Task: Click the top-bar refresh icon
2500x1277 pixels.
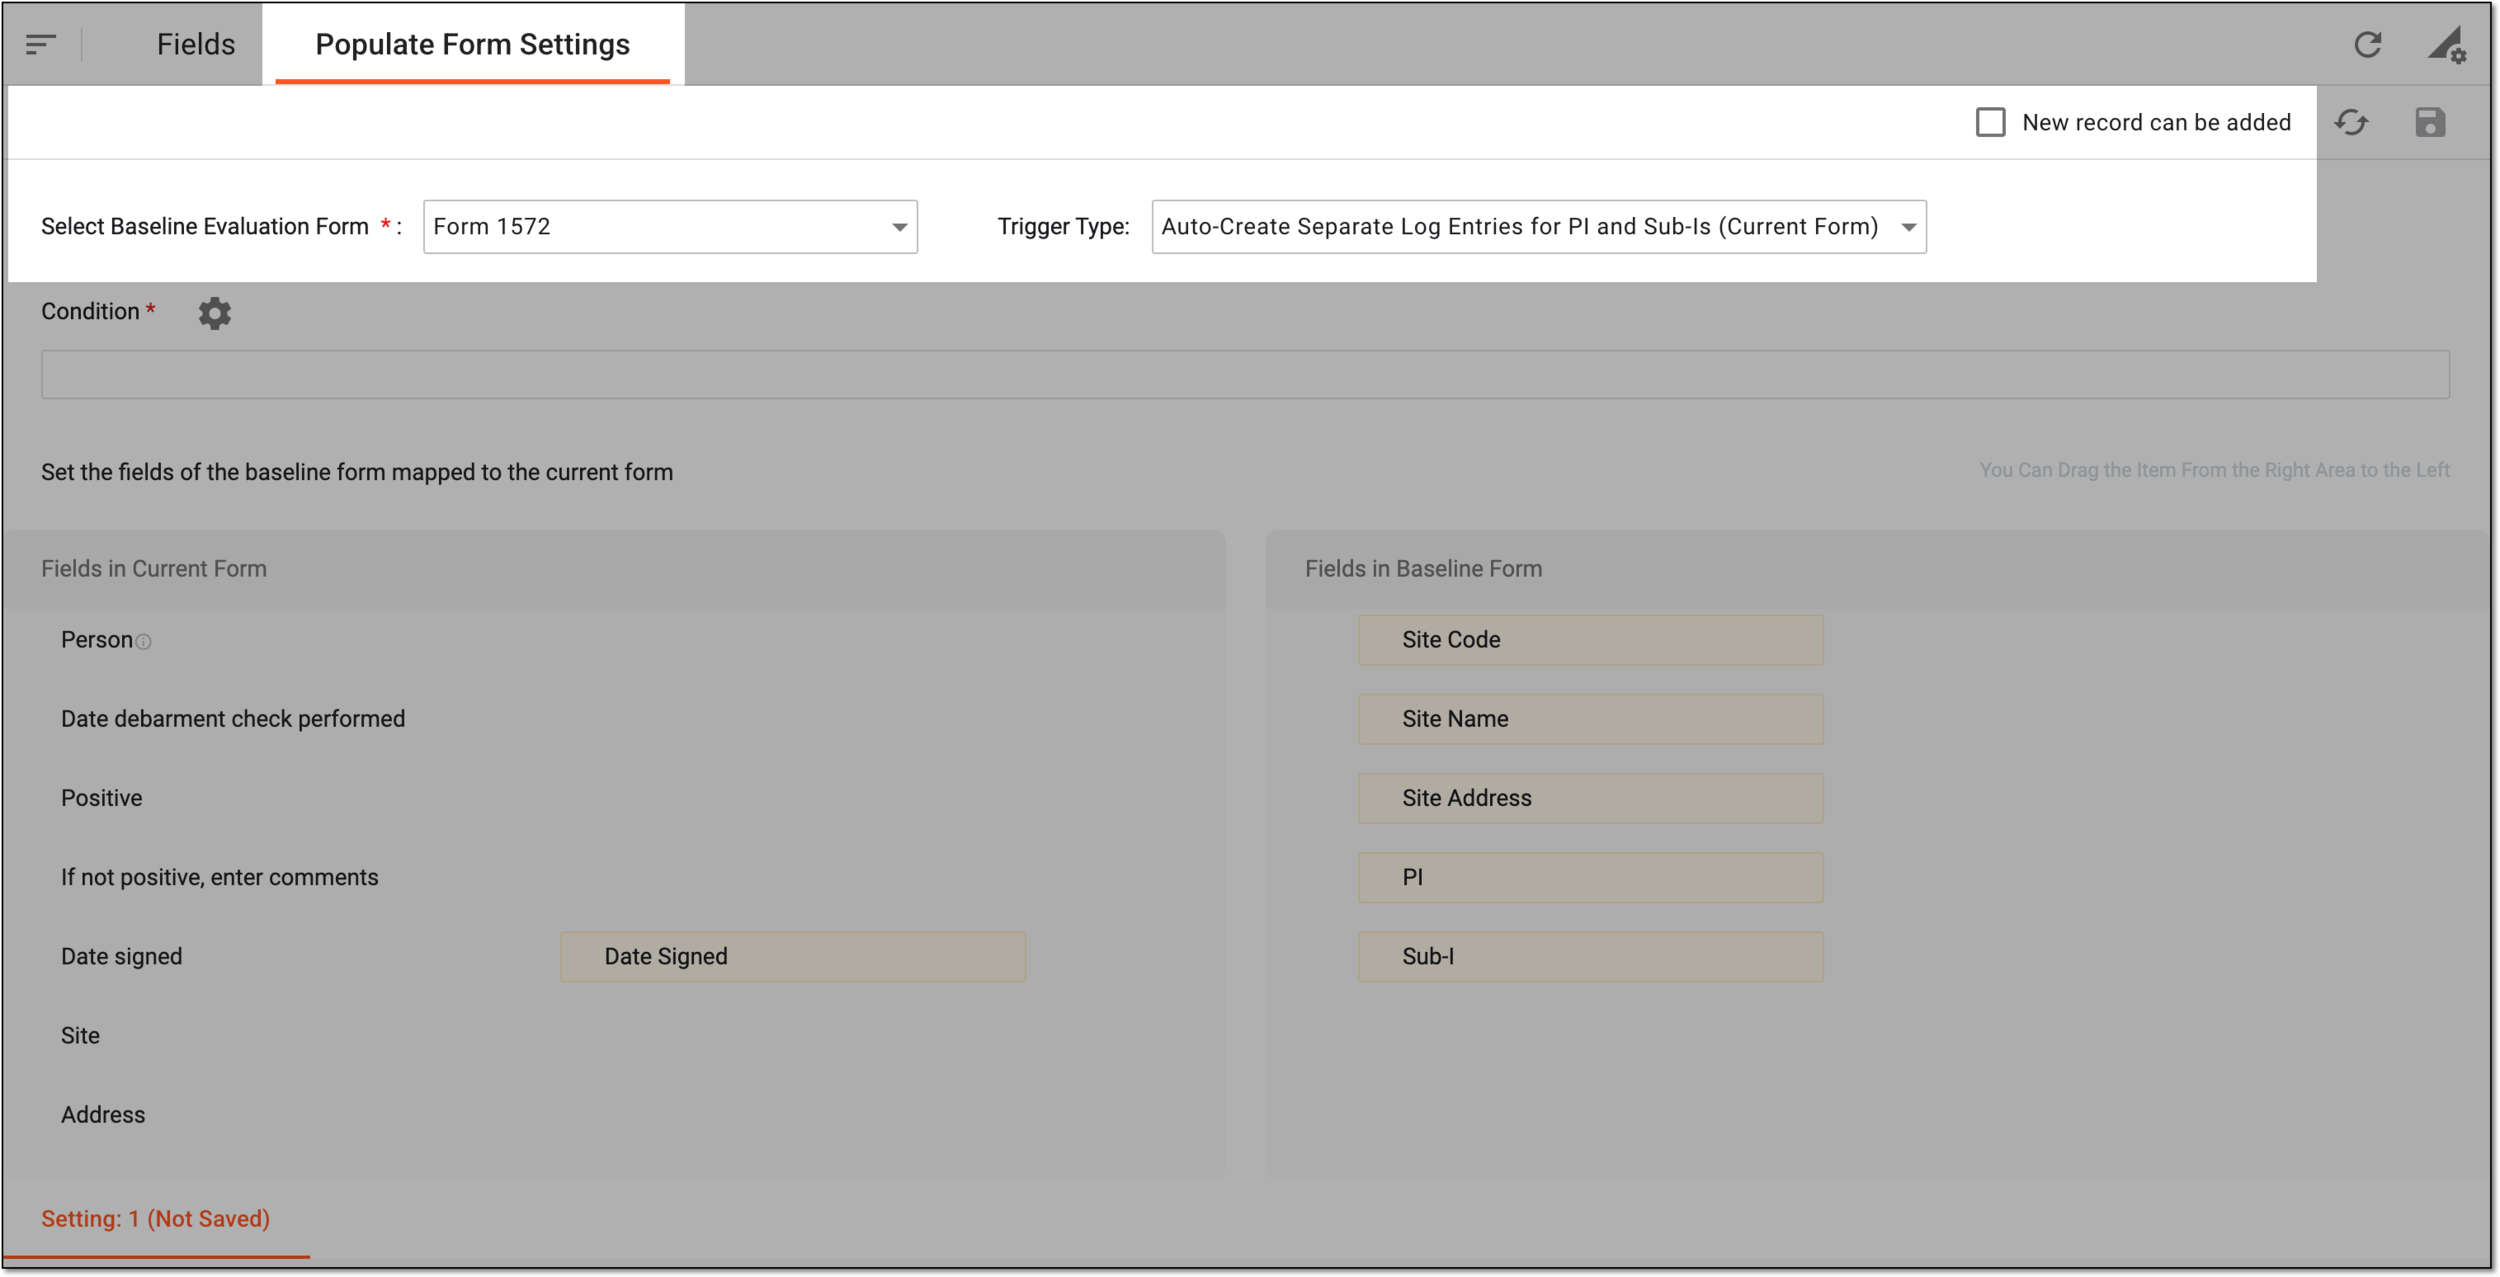Action: [2367, 44]
